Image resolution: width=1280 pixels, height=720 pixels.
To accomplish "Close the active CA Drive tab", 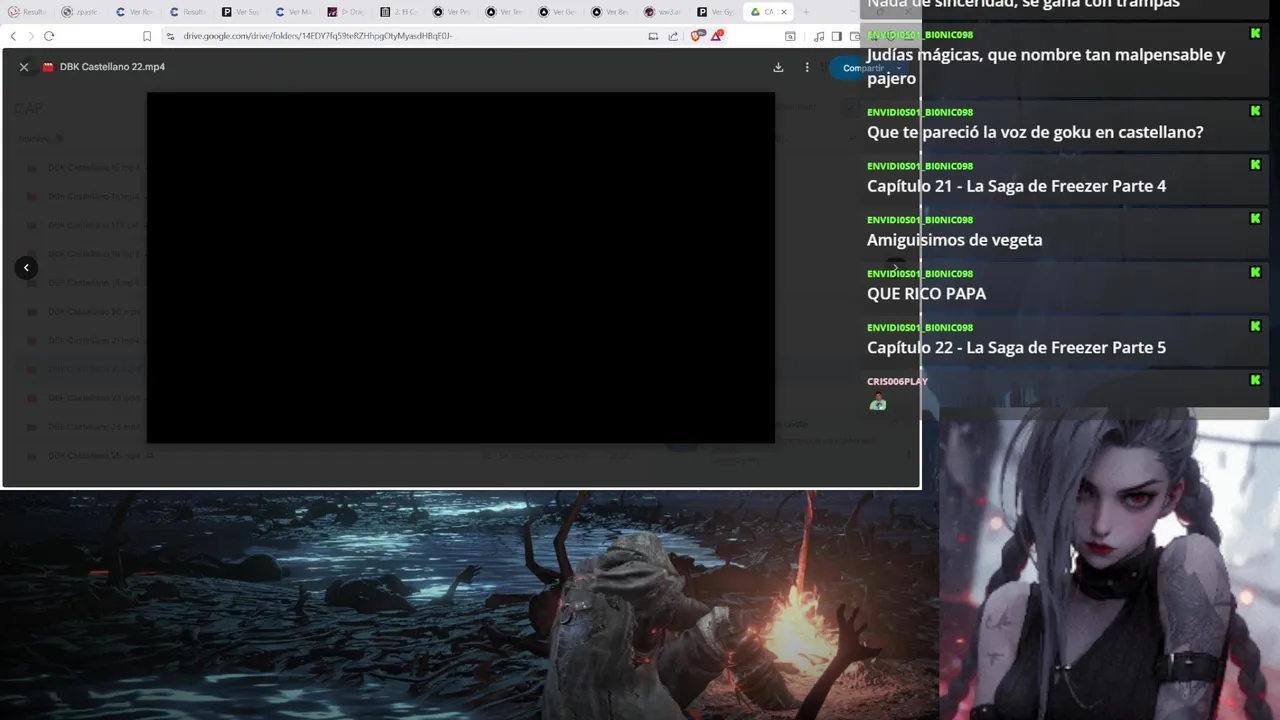I will click(x=783, y=12).
